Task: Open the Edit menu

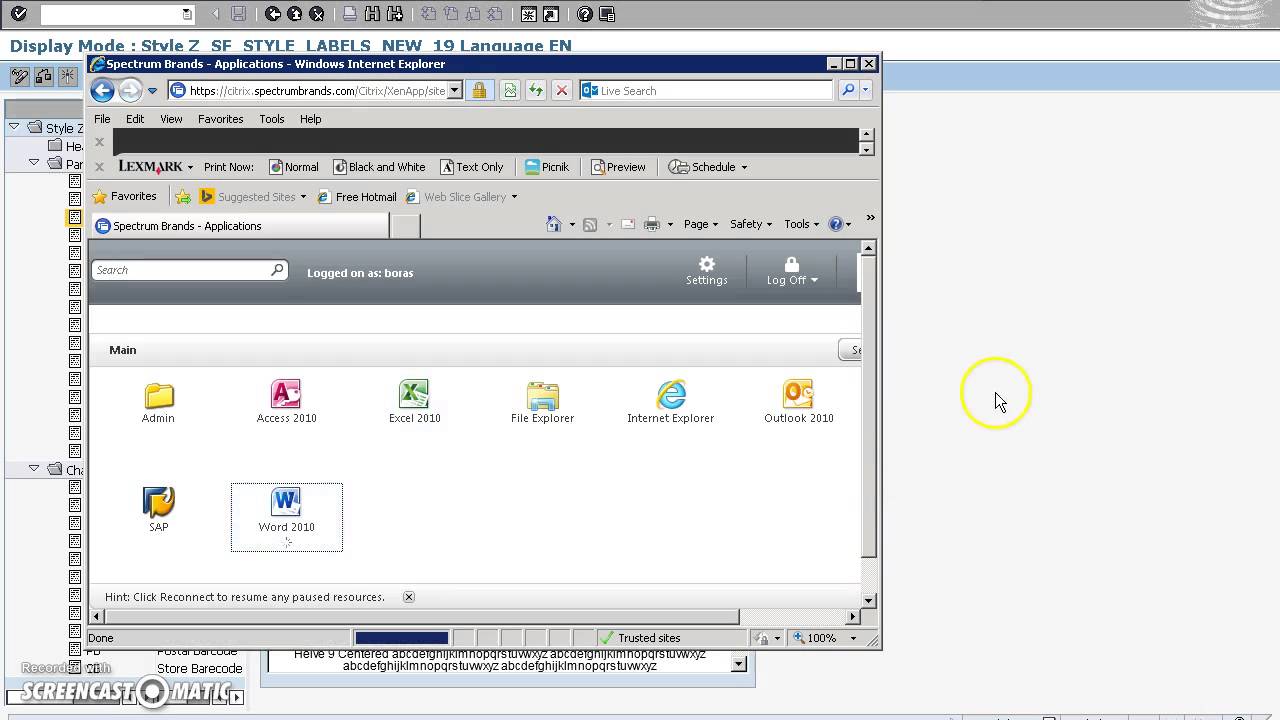Action: point(135,119)
